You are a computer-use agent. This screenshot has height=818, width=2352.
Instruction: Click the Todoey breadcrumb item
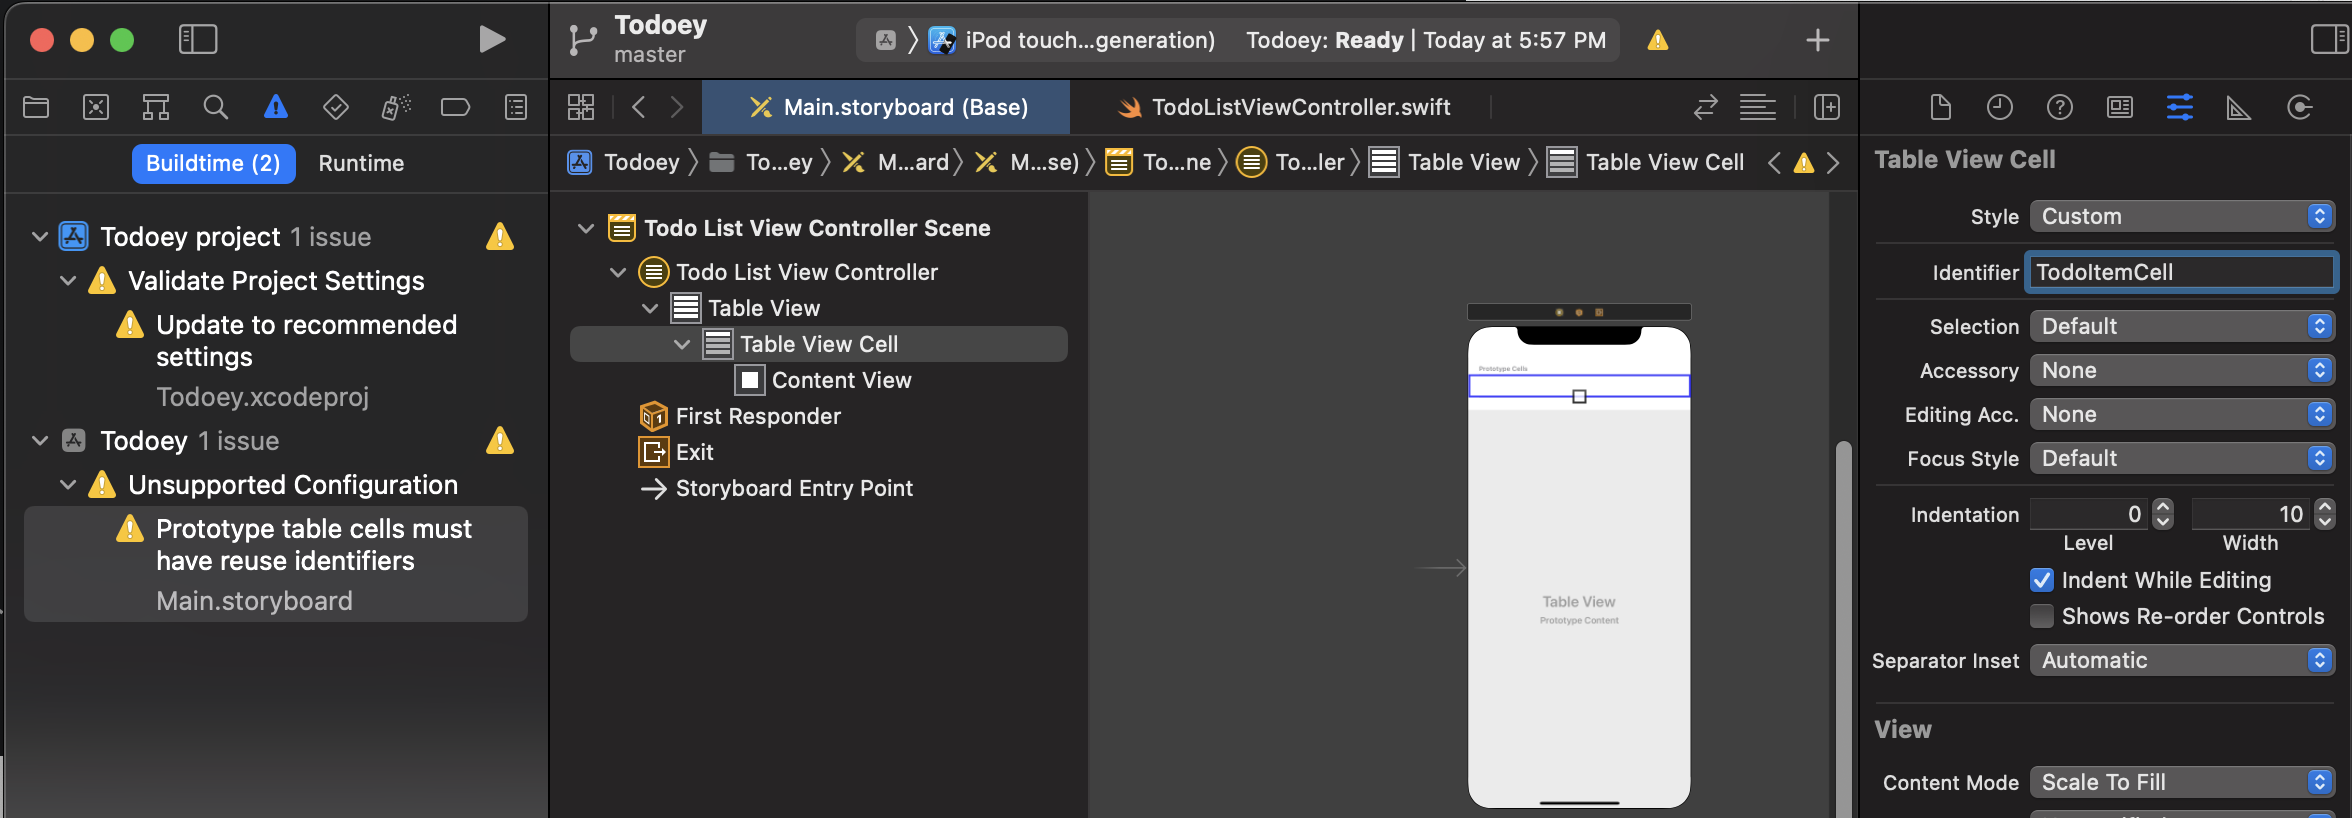point(624,162)
